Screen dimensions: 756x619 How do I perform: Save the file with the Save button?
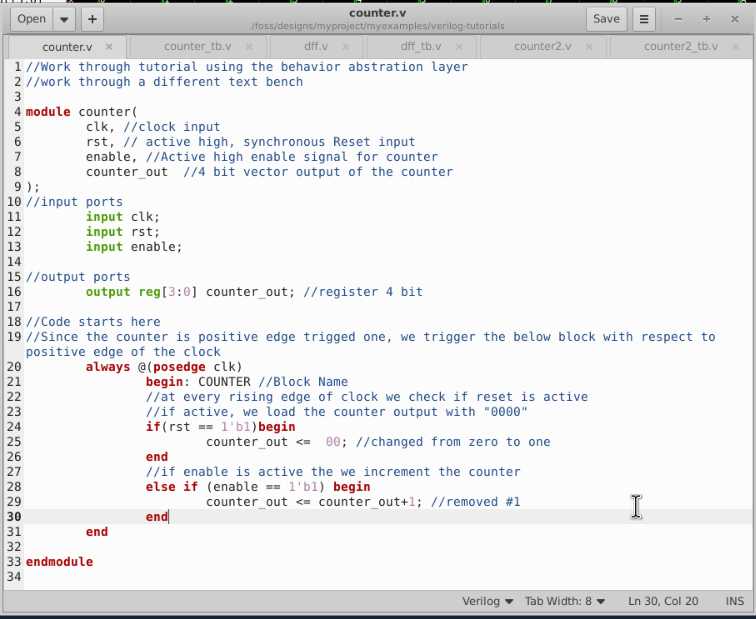pyautogui.click(x=606, y=19)
